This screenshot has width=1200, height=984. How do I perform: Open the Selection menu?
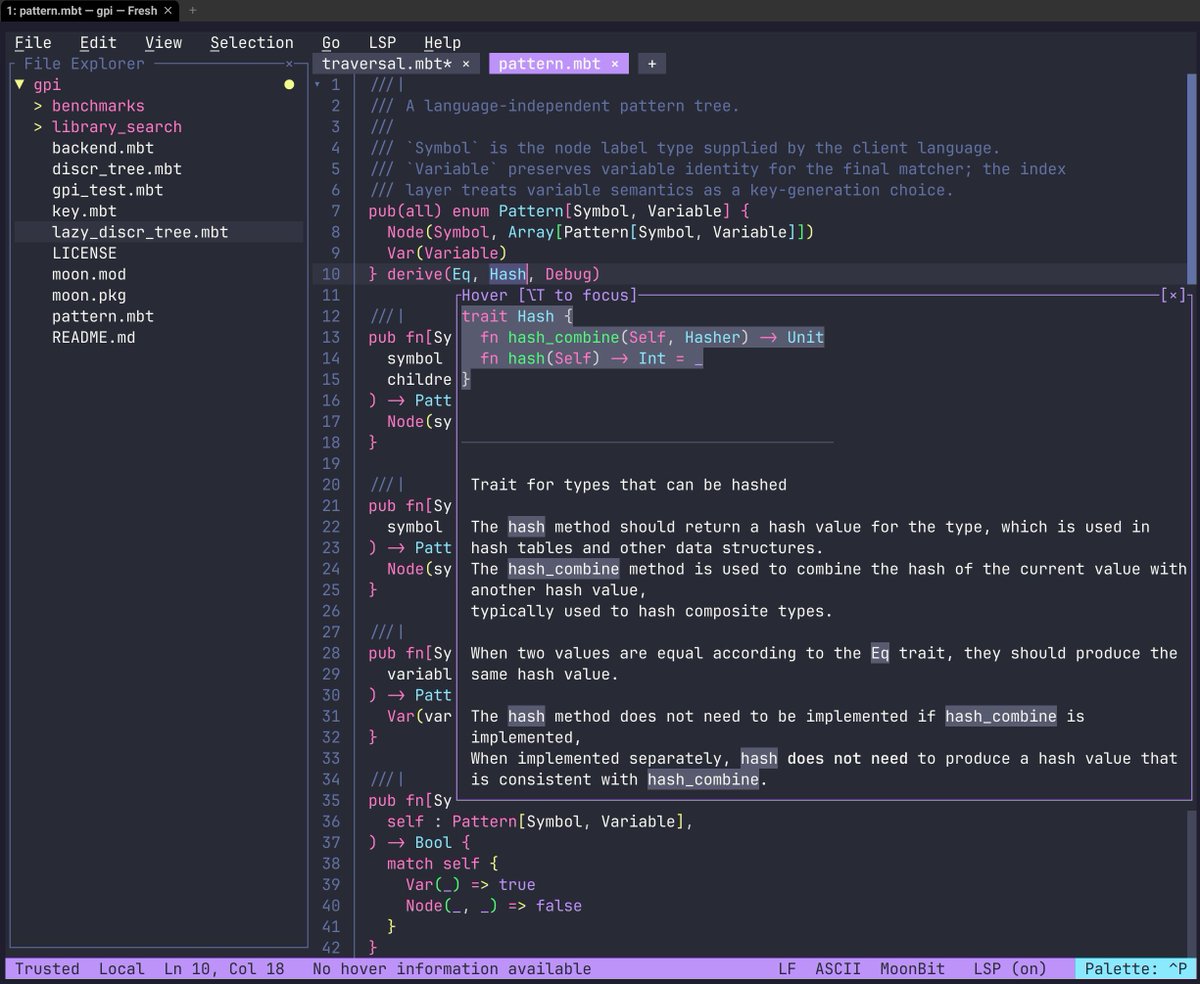(252, 42)
